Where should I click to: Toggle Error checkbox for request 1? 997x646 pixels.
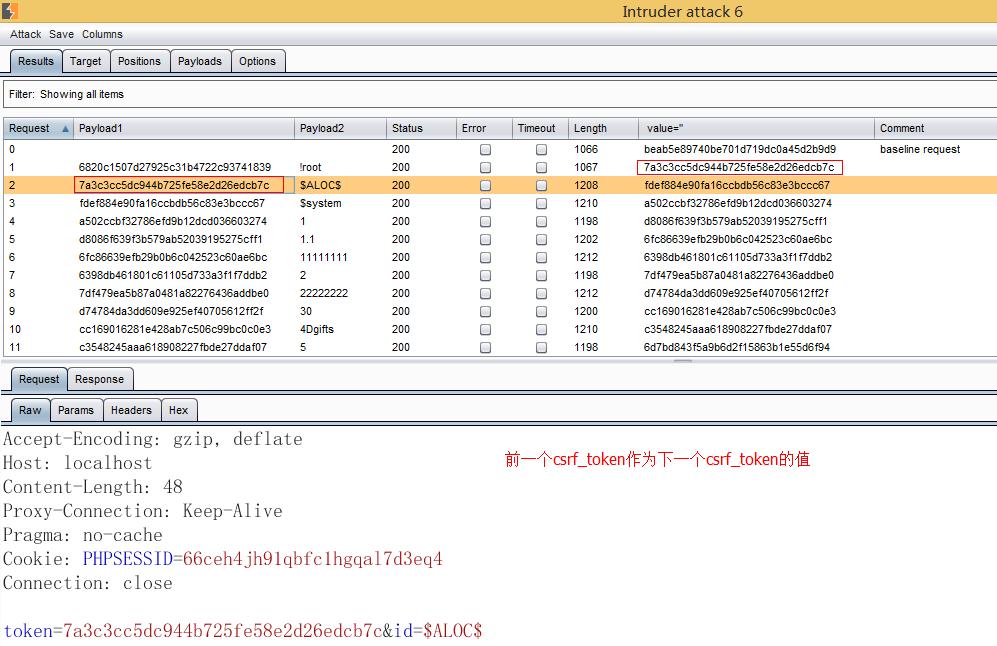(x=485, y=168)
